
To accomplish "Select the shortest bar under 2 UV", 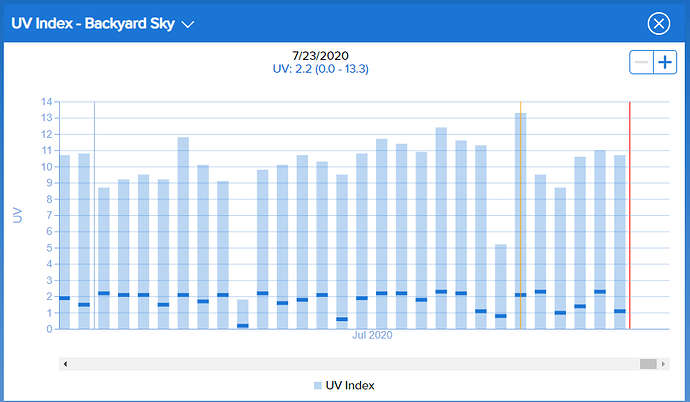I will coord(242,314).
